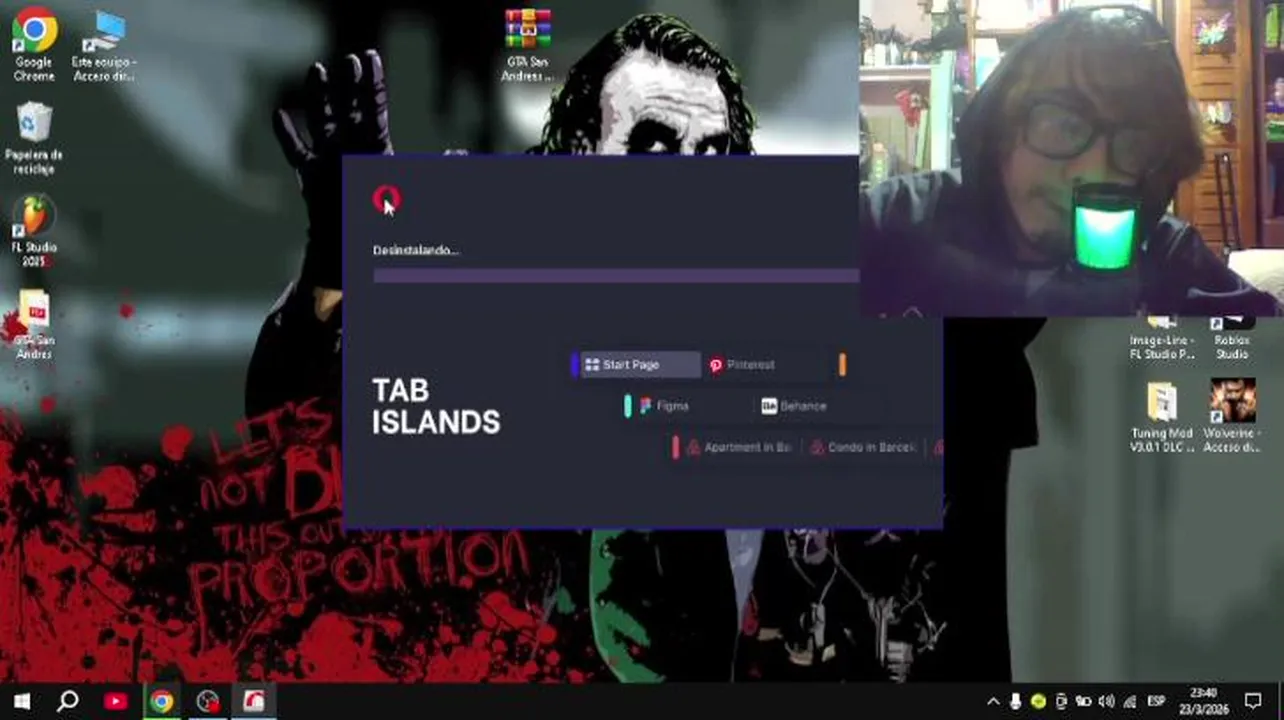Select the Condo in Barcel tab
Screen dimensions: 1284x720
click(863, 448)
